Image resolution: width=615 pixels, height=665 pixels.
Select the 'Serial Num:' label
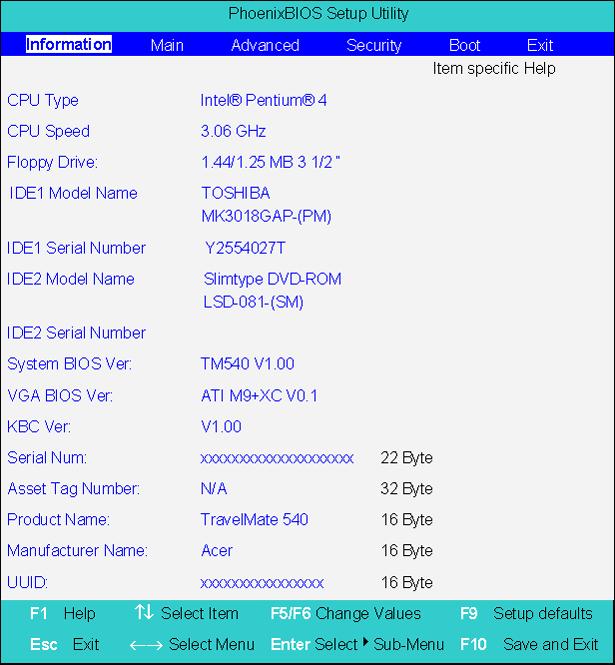pos(47,457)
